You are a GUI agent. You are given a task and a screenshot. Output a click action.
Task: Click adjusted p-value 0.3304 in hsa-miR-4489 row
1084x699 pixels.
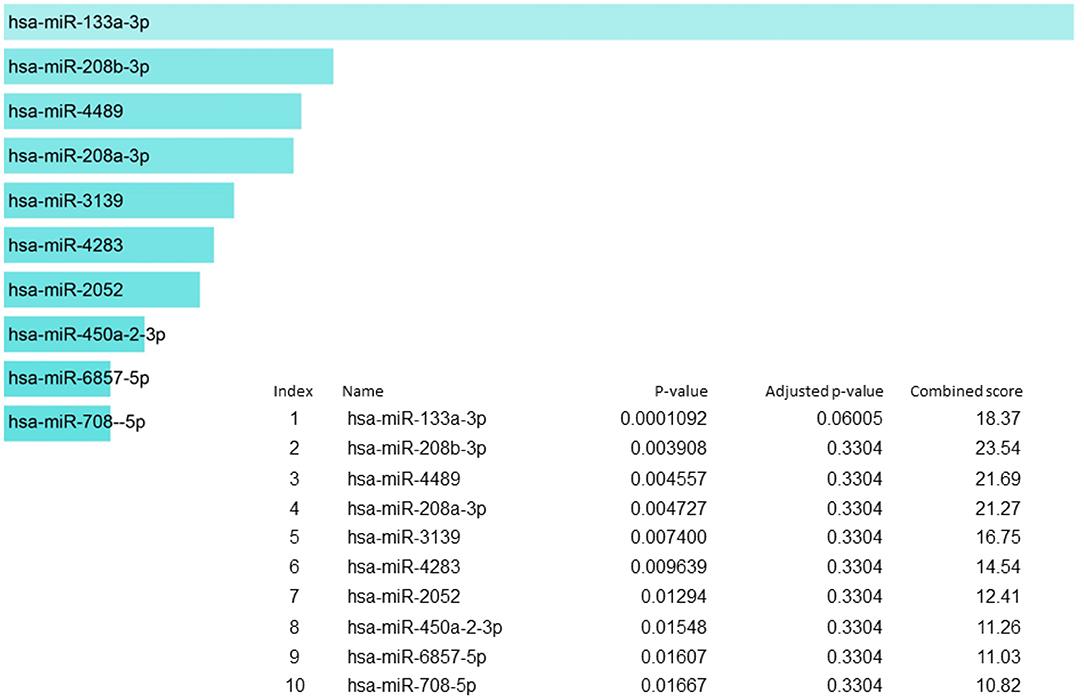pos(854,479)
